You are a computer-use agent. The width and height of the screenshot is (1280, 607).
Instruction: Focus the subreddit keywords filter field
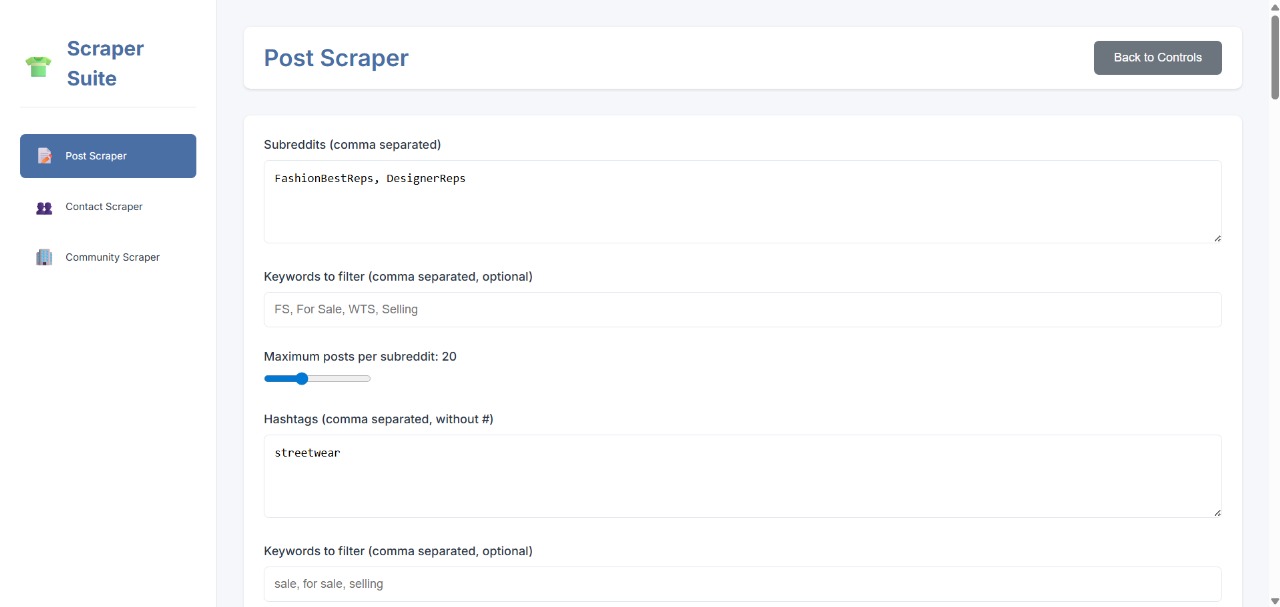742,309
